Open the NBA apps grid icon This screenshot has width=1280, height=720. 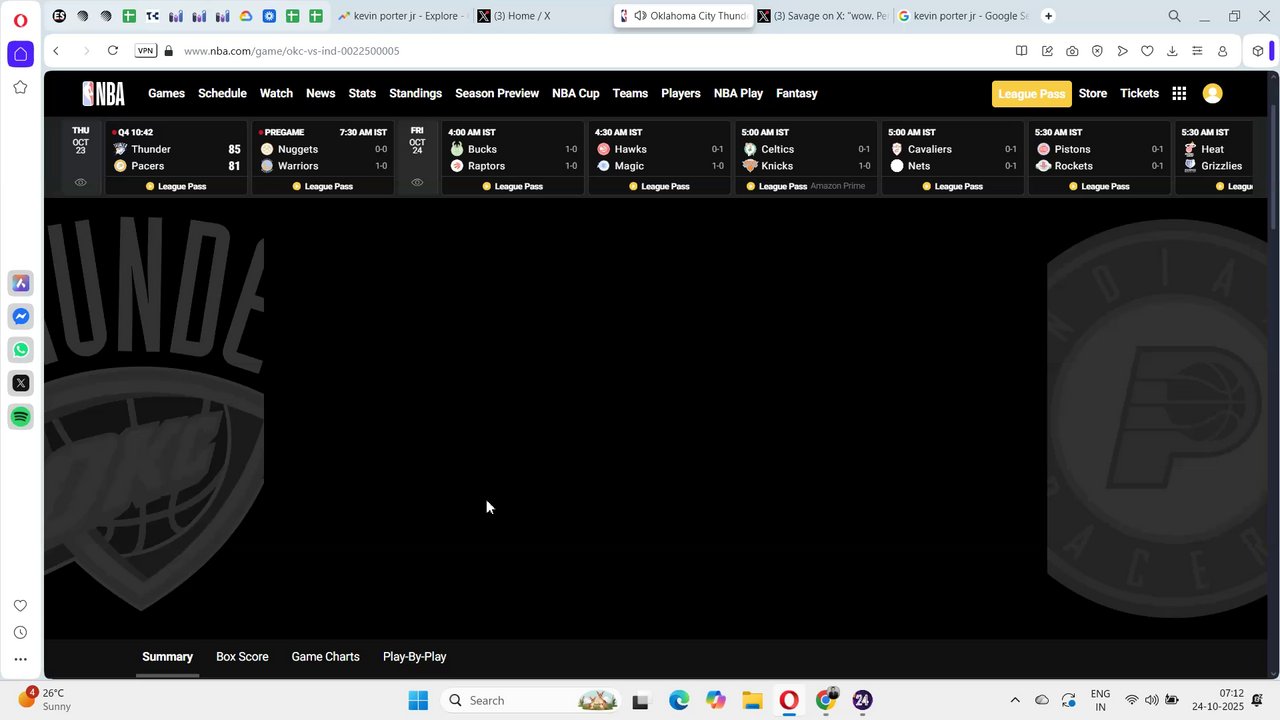1179,93
